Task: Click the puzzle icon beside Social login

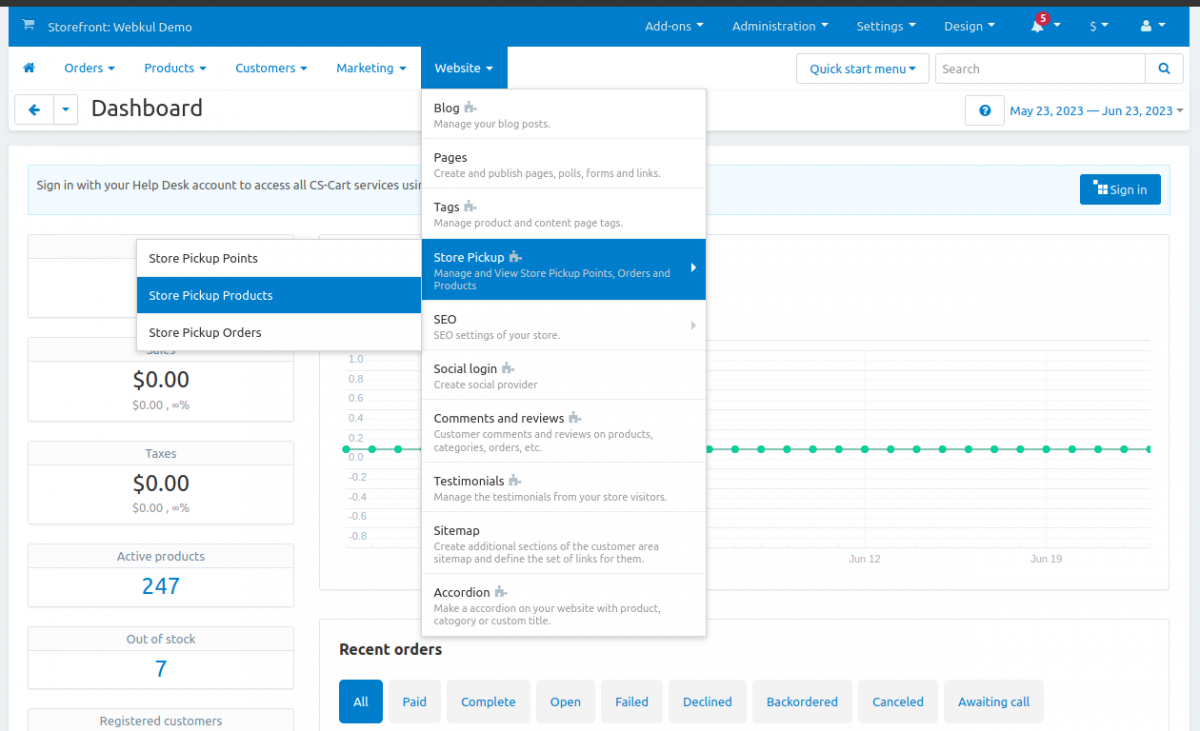Action: 508,369
